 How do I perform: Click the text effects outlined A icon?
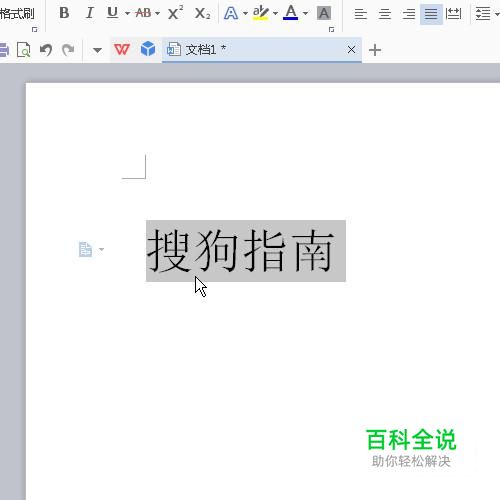click(x=231, y=13)
